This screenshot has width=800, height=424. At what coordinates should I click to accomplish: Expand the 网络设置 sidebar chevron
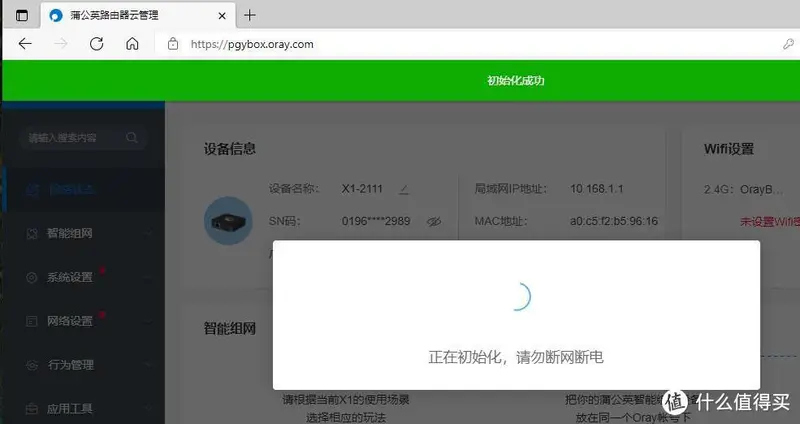(x=148, y=321)
